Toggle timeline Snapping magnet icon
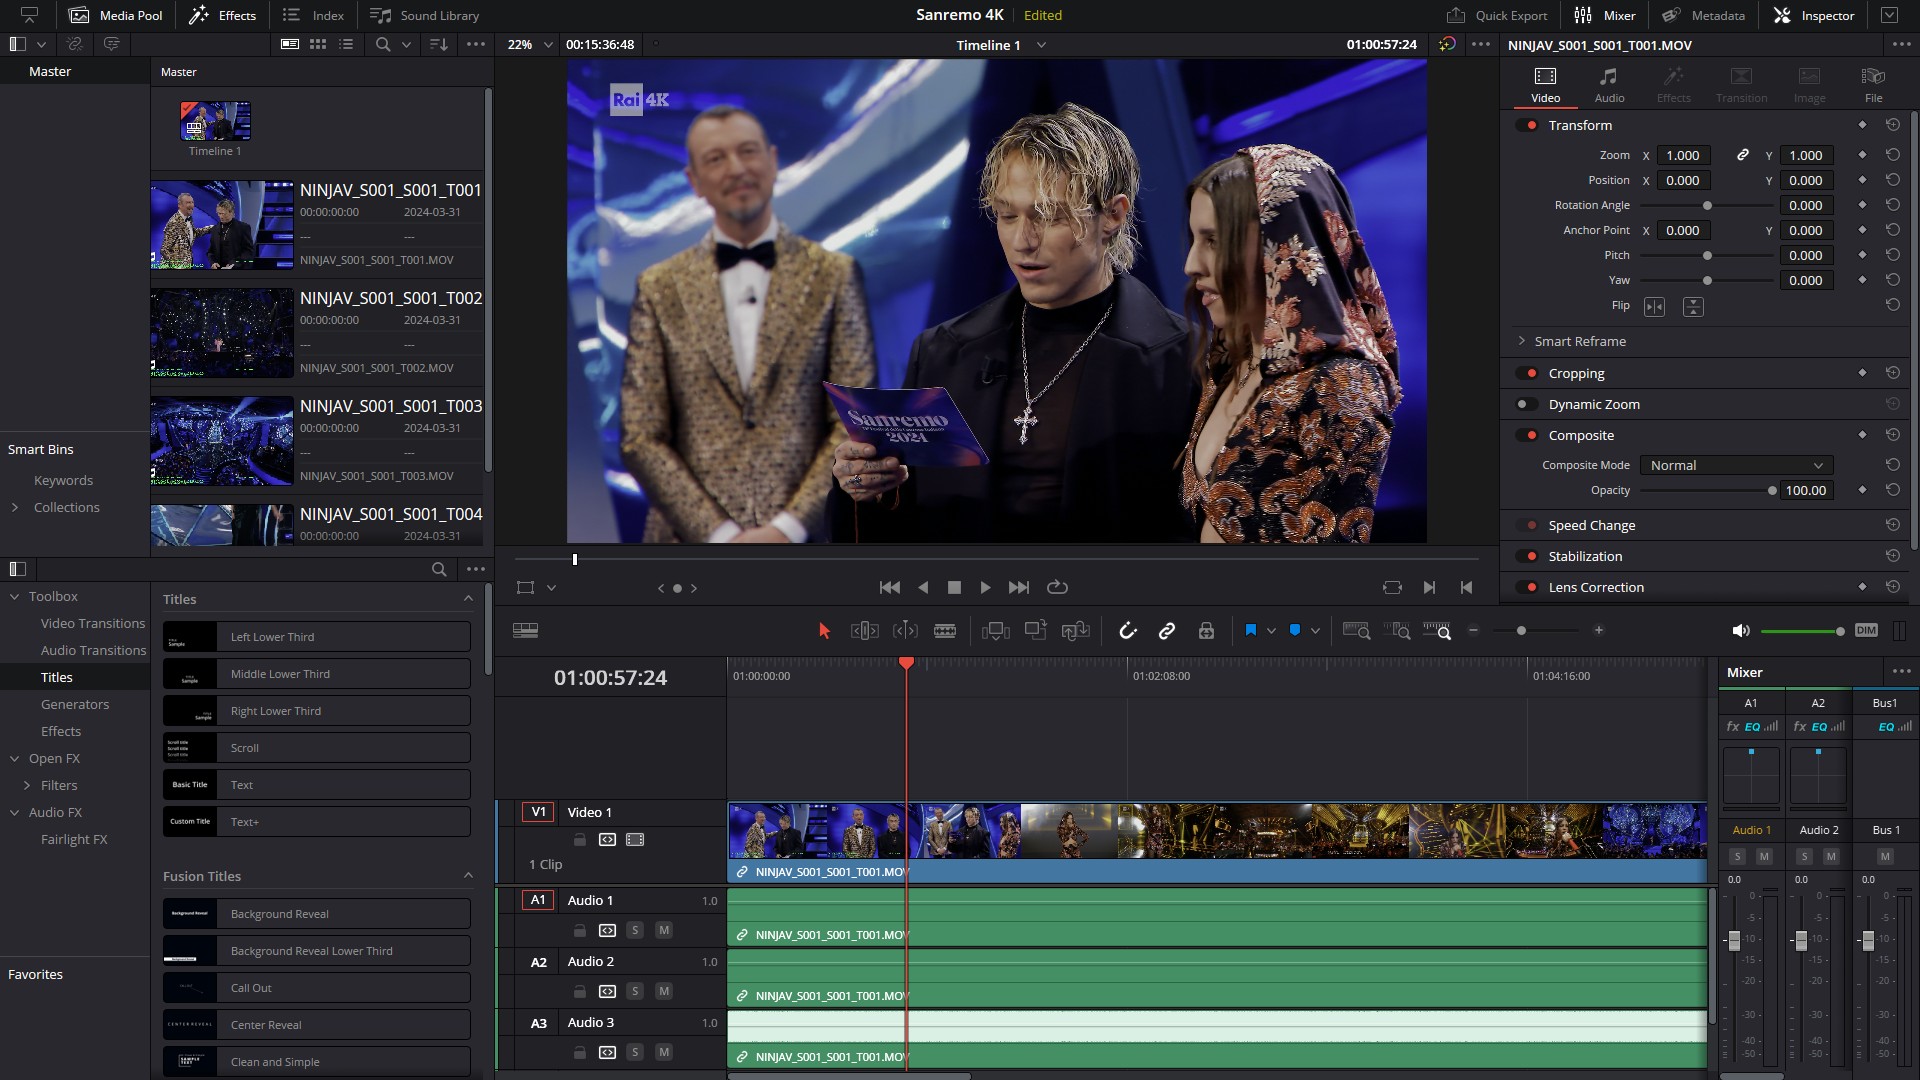Screen dimensions: 1920x1080 click(1128, 631)
